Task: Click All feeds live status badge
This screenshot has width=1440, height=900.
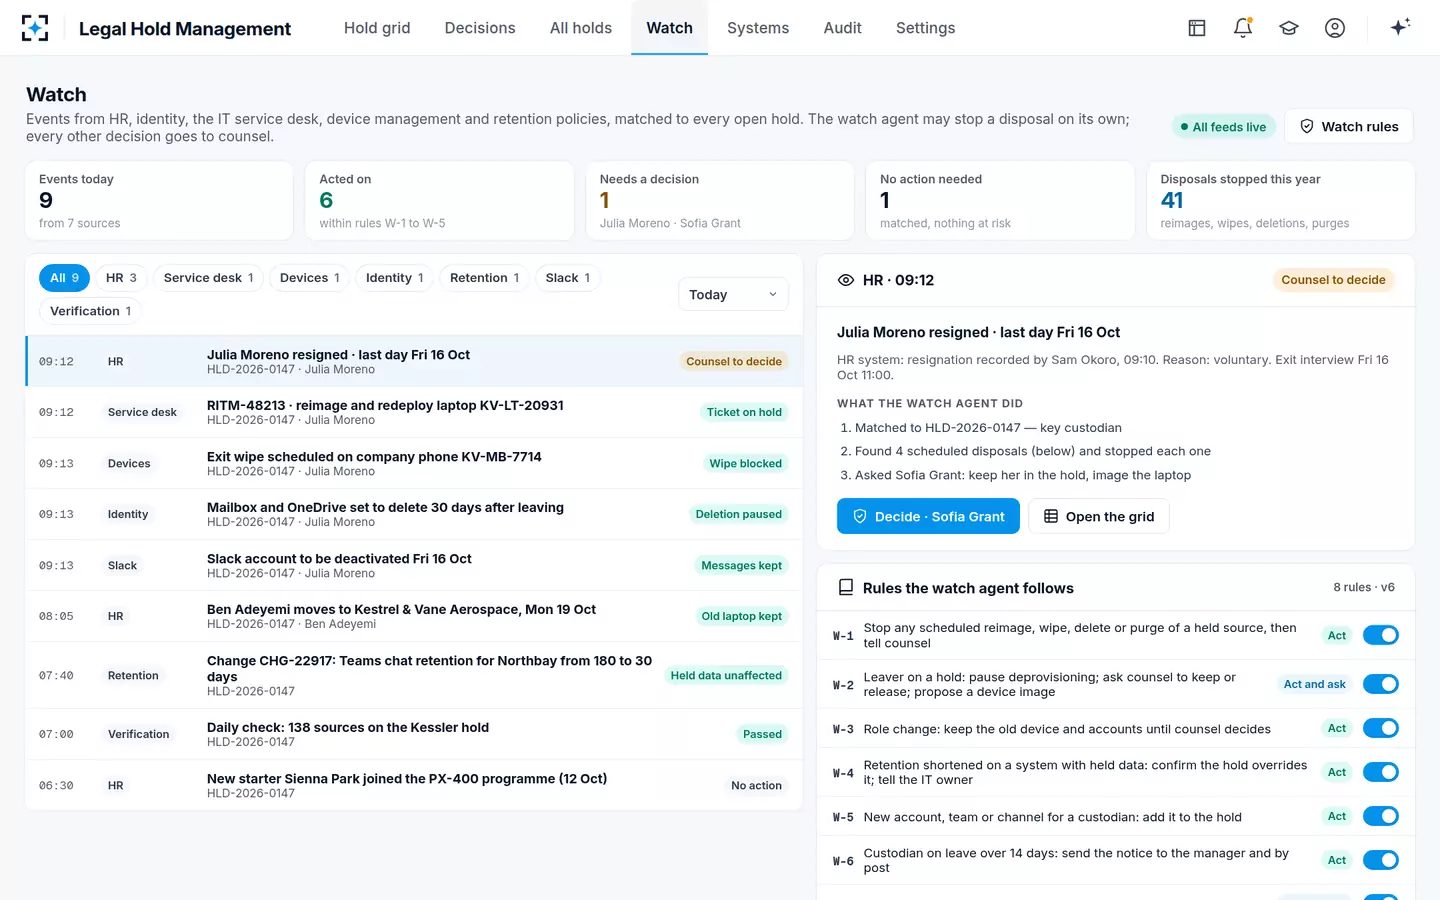Action: 1223,127
